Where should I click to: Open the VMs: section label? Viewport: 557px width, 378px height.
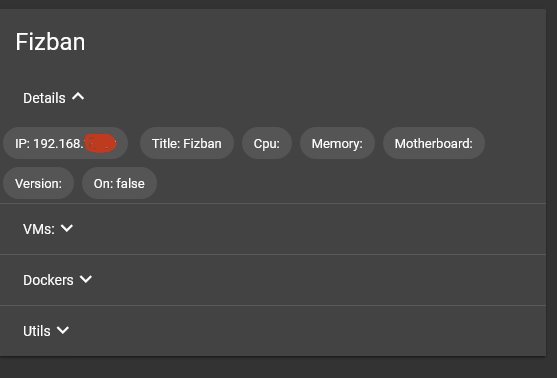pos(39,229)
